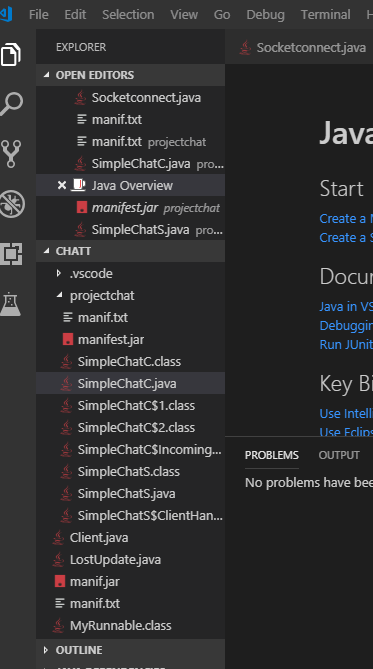
Task: Follow the 'Java in VS' documentation link
Action: tap(346, 306)
